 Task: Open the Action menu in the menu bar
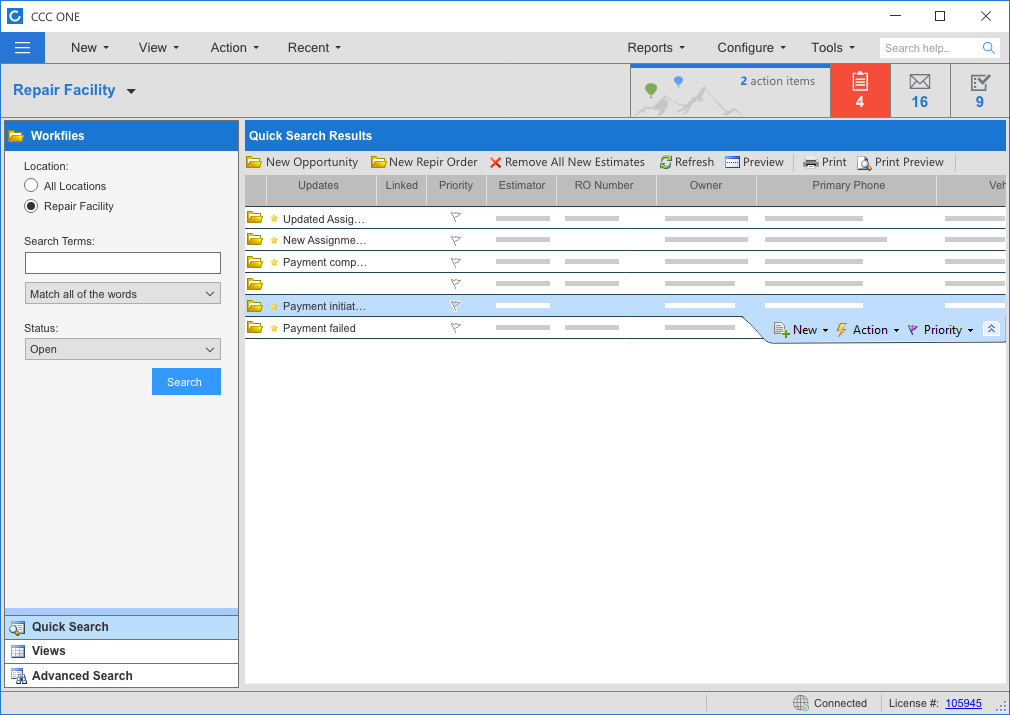235,48
